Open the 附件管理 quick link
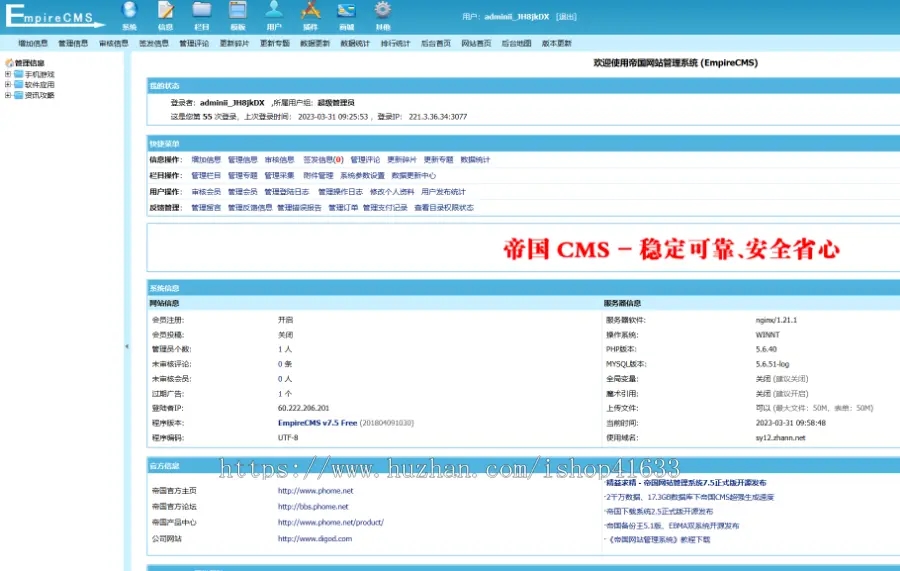 point(318,176)
